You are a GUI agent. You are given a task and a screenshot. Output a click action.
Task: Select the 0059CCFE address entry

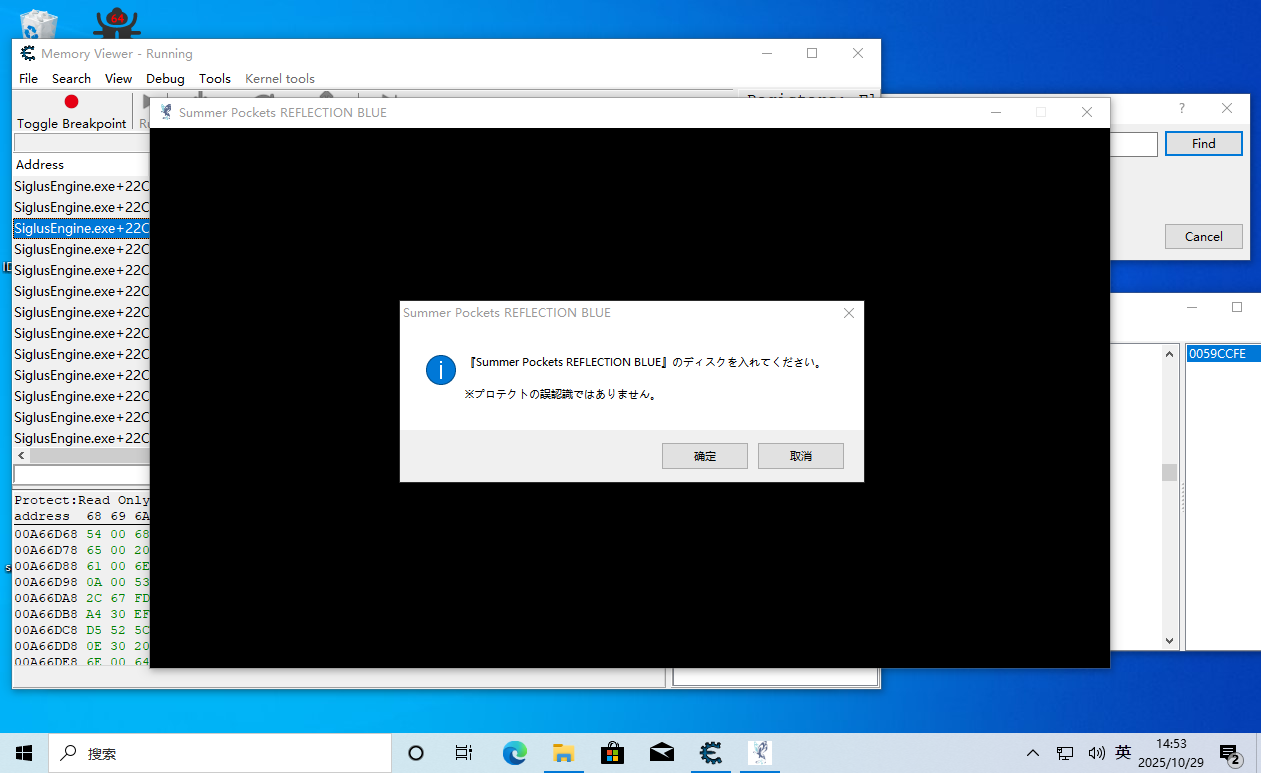(x=1217, y=354)
